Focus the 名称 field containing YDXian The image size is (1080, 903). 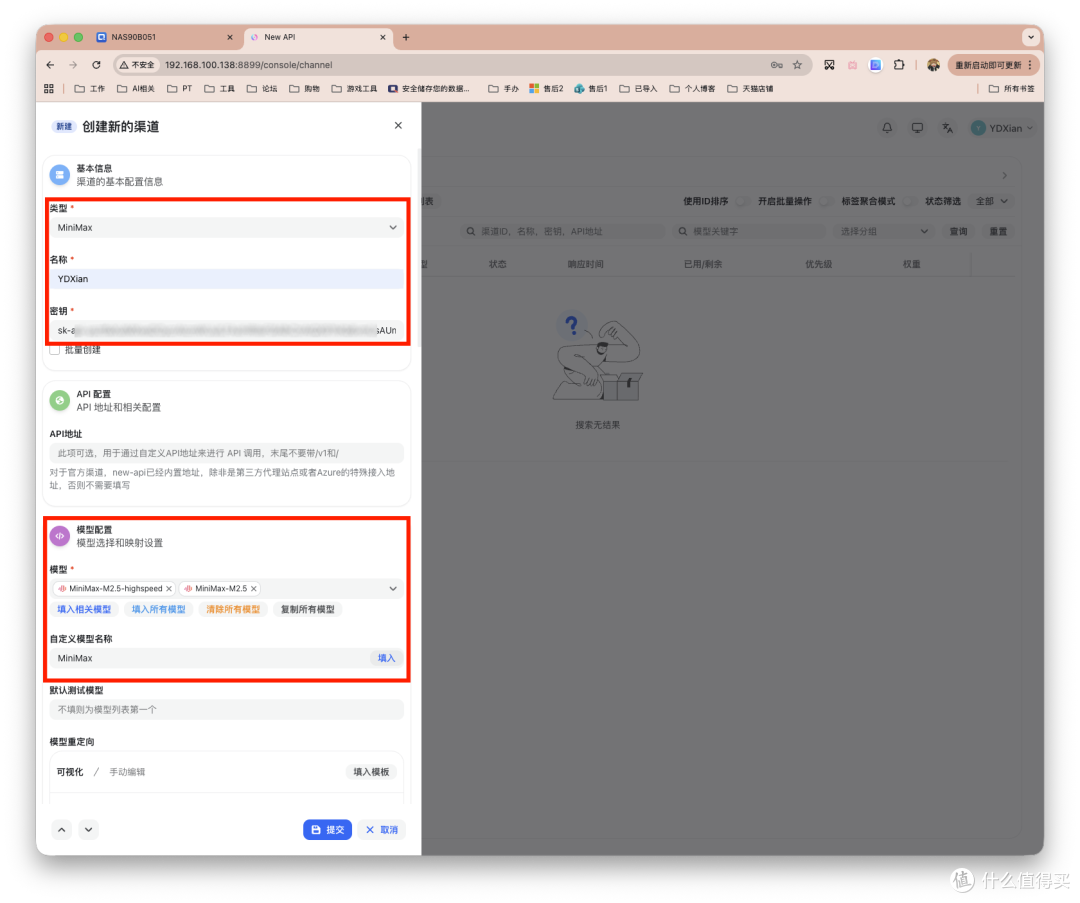click(x=227, y=279)
